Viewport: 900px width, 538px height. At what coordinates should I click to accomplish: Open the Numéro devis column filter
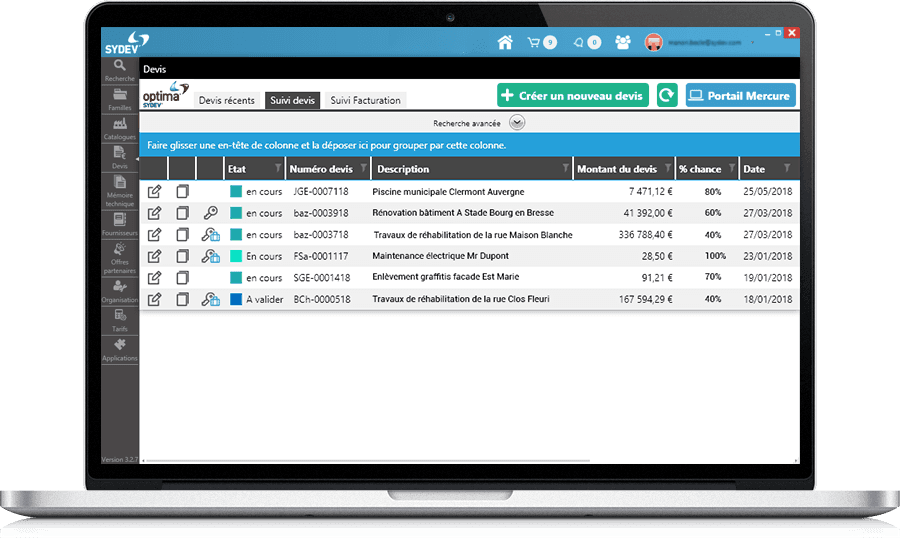(363, 168)
